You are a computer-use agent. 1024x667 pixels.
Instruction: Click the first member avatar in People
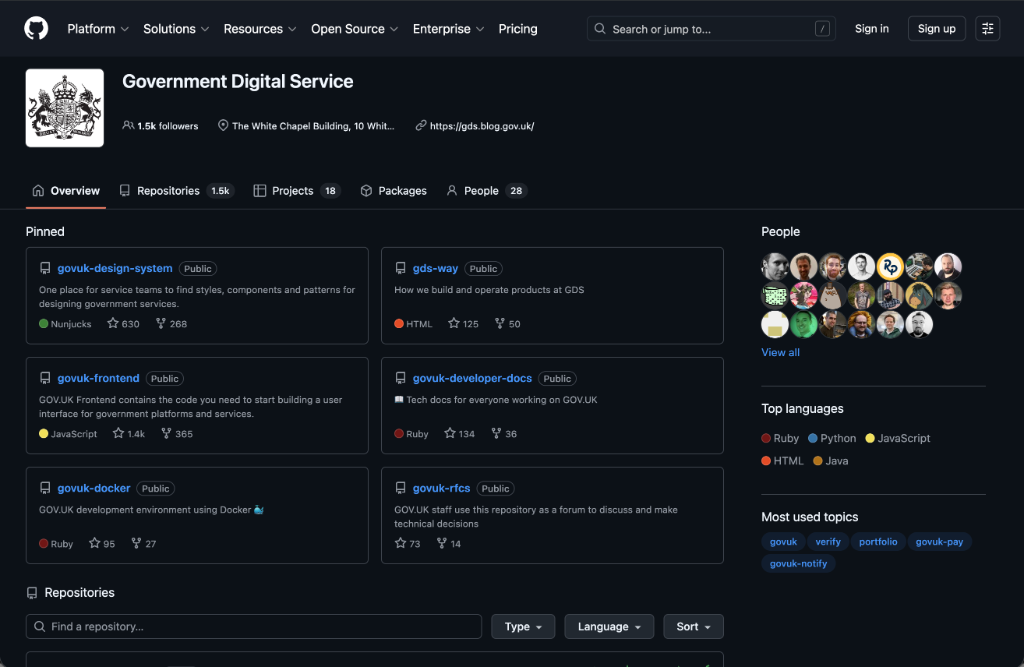[x=775, y=267]
